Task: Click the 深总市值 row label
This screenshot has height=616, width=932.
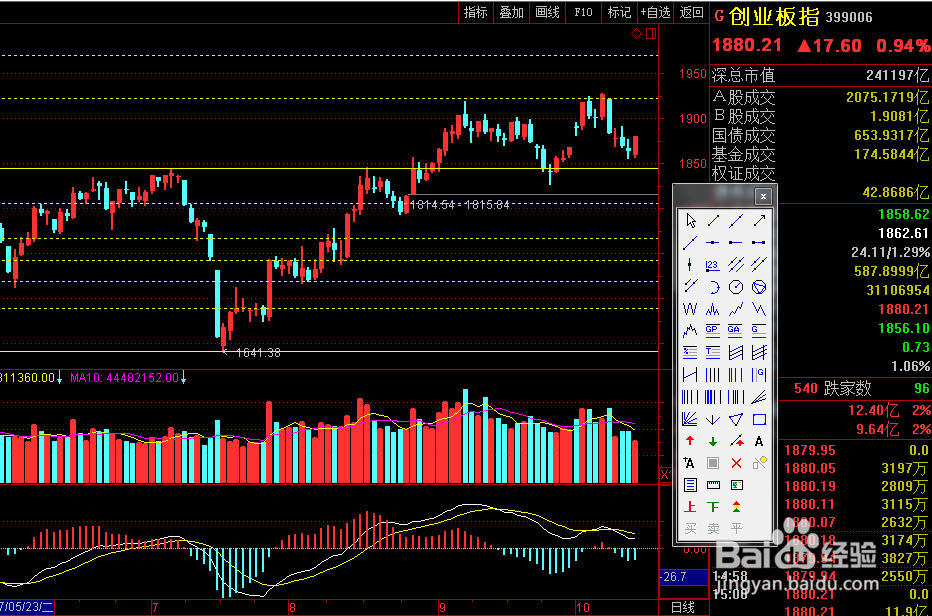Action: point(744,76)
